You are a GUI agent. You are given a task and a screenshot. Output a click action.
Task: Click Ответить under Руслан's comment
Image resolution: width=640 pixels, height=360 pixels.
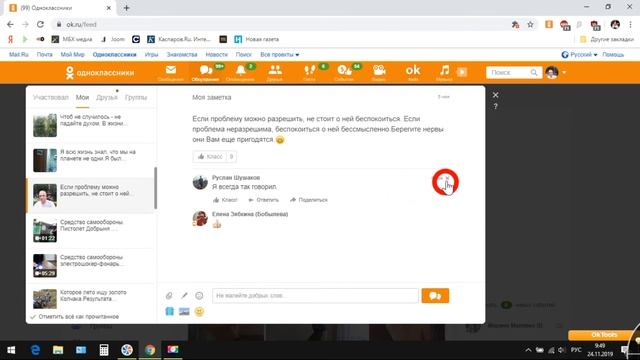click(263, 200)
